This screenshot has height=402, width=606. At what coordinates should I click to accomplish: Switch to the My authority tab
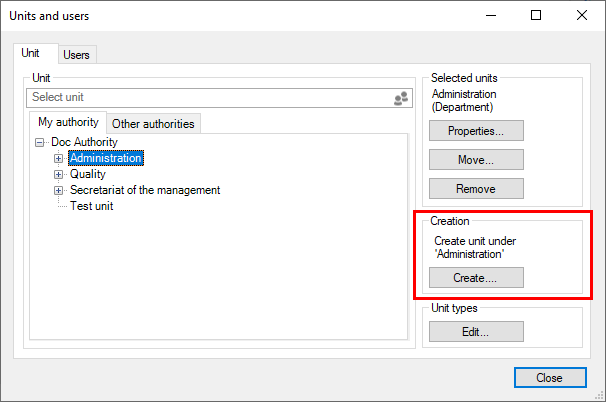pos(66,123)
